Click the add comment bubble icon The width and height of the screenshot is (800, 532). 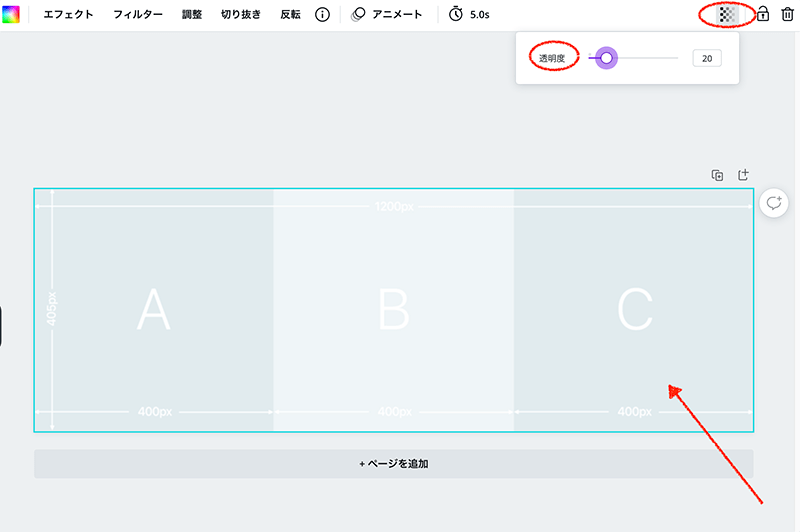pos(773,203)
